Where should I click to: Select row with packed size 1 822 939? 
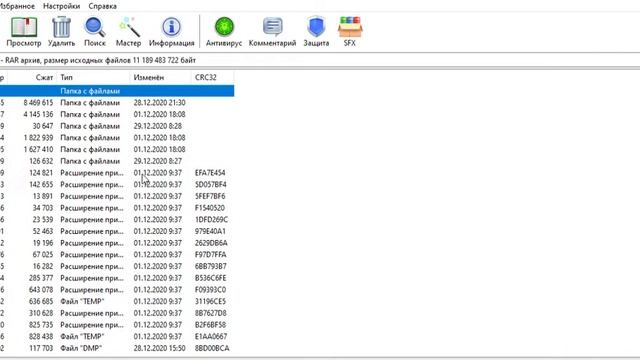coord(117,138)
